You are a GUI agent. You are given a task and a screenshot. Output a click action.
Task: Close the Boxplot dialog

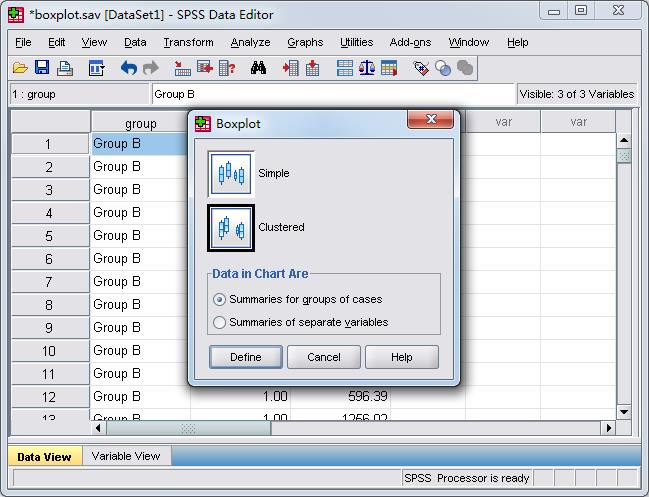pyautogui.click(x=430, y=119)
